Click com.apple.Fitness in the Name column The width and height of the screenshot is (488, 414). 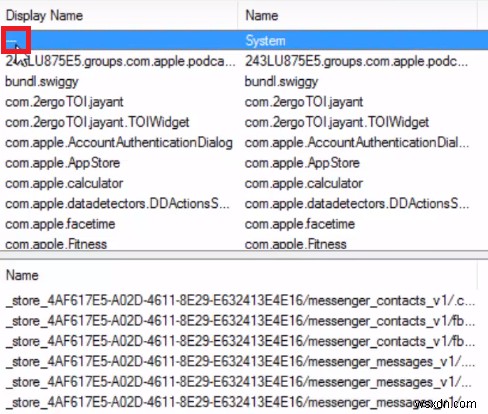[x=296, y=244]
